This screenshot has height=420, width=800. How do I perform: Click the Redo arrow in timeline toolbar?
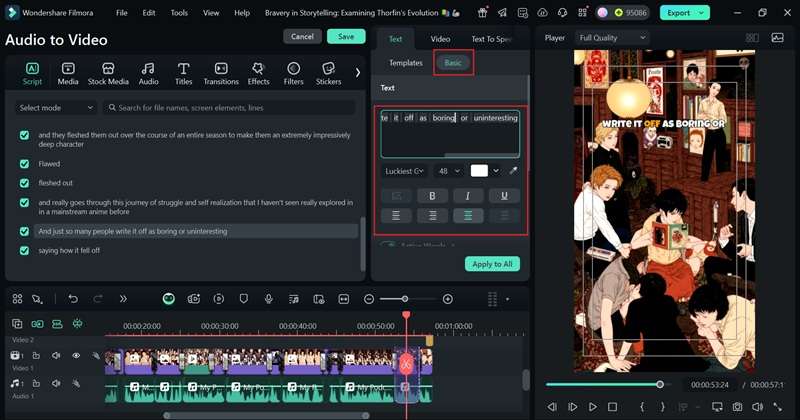coord(98,299)
